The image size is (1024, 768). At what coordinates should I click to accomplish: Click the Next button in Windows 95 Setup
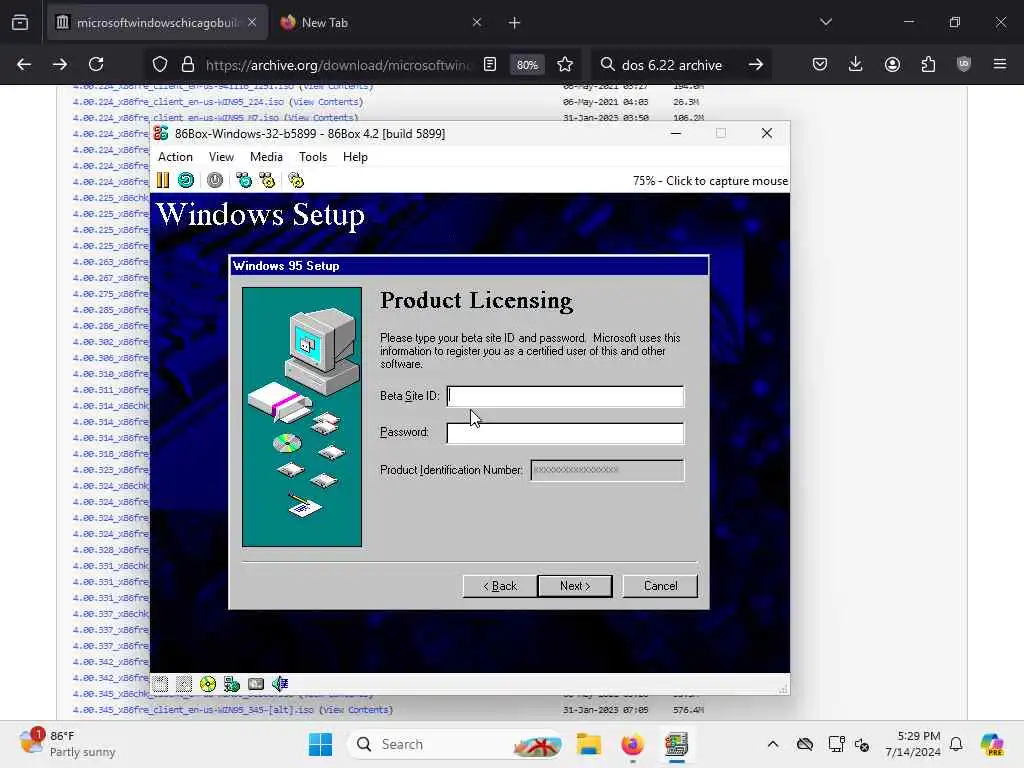point(575,586)
